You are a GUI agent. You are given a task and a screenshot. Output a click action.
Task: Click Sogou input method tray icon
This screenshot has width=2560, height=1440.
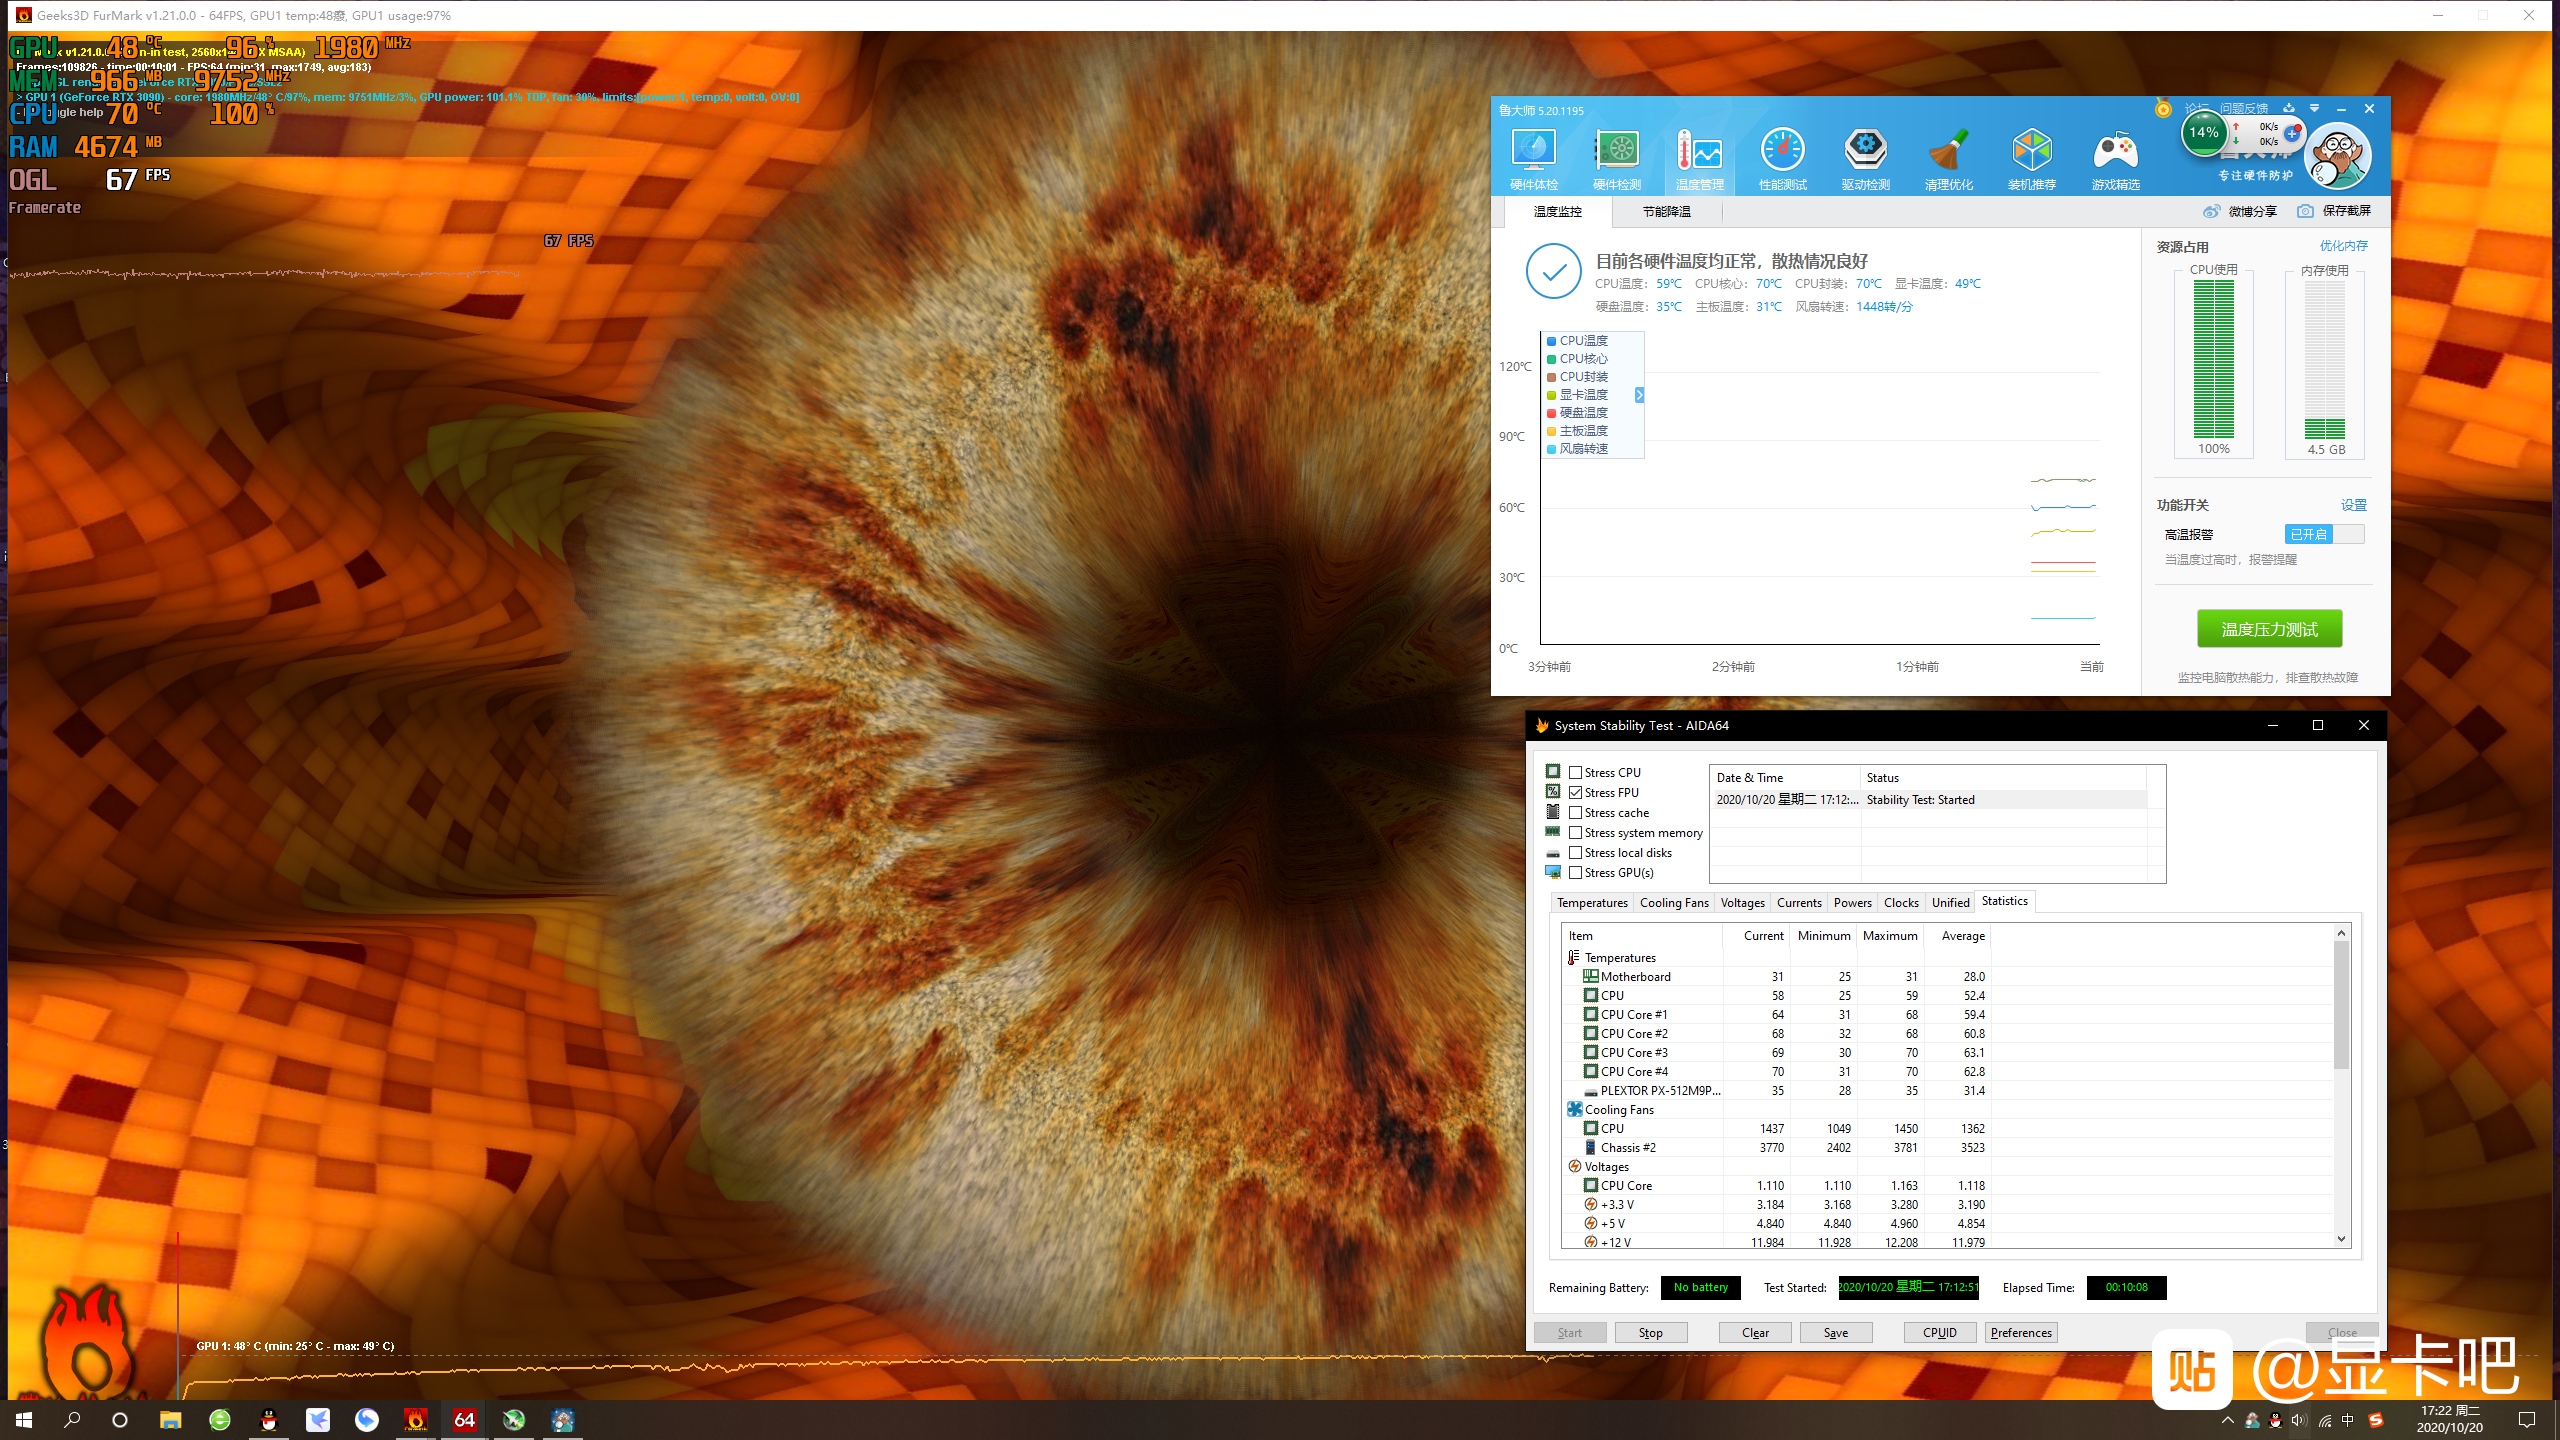click(2376, 1420)
